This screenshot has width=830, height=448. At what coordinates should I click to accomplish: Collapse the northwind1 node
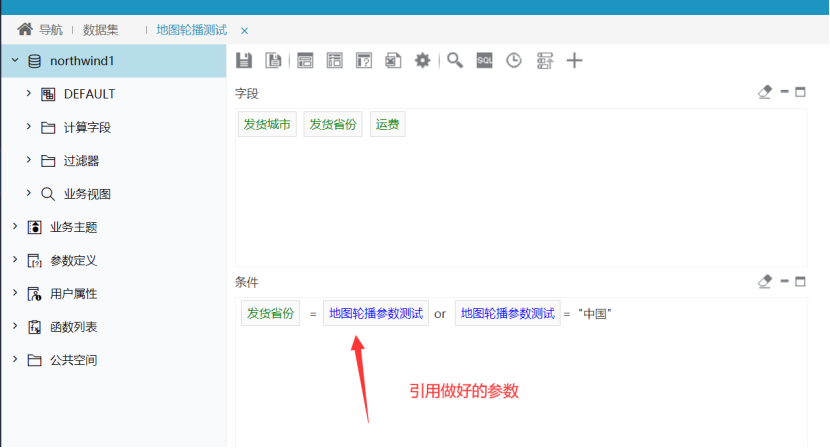point(15,60)
